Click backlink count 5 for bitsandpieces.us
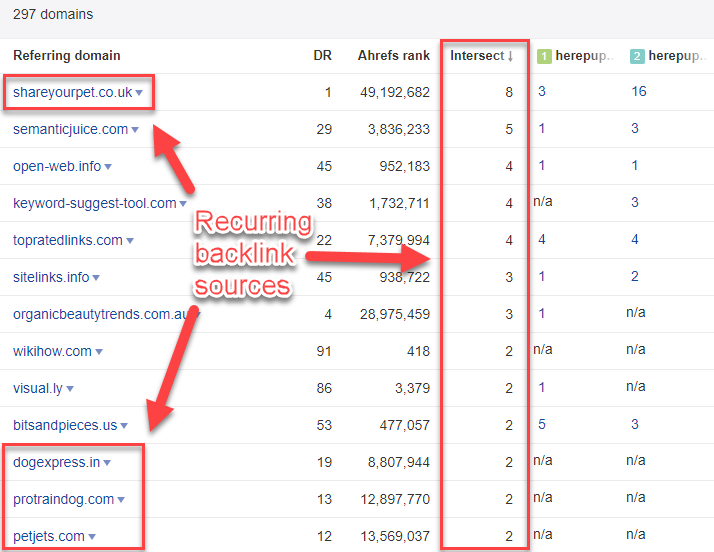The height and width of the screenshot is (552, 714). [541, 425]
